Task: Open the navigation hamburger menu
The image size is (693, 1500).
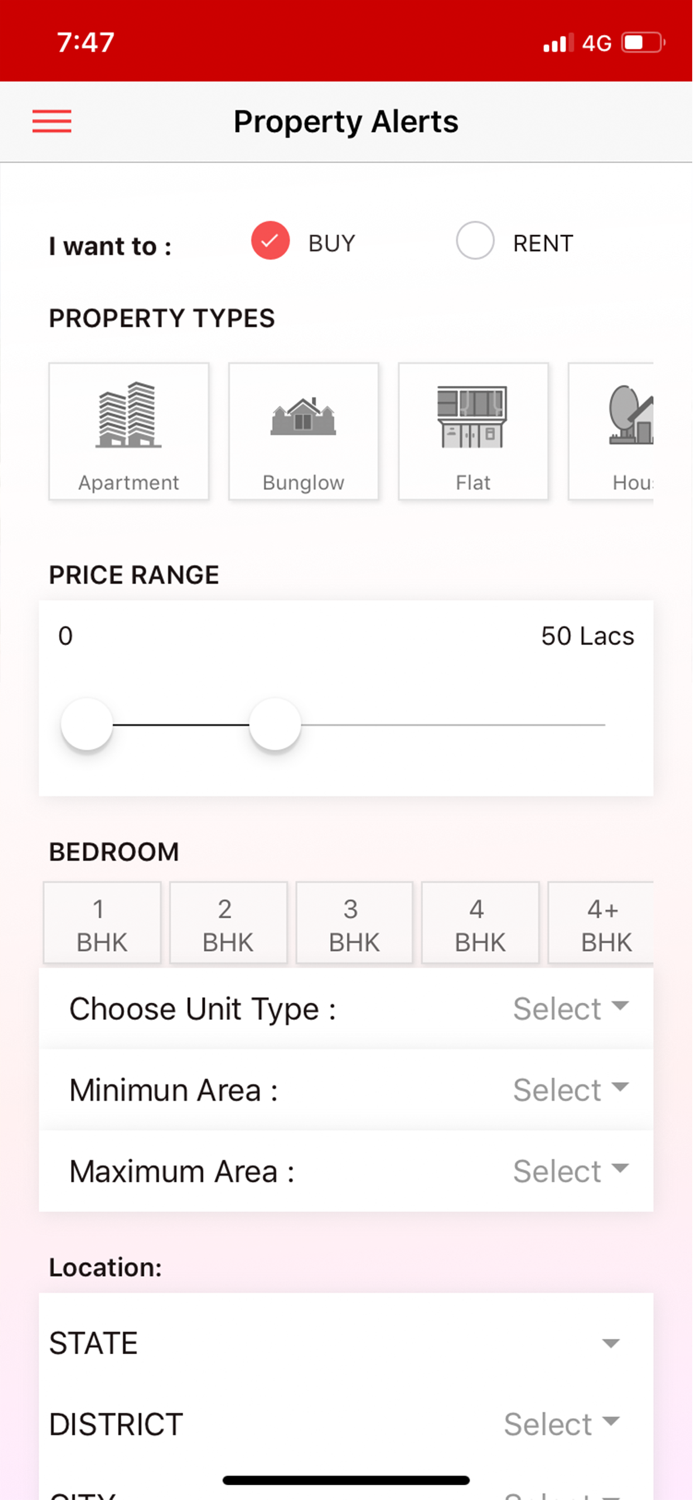Action: coord(51,121)
